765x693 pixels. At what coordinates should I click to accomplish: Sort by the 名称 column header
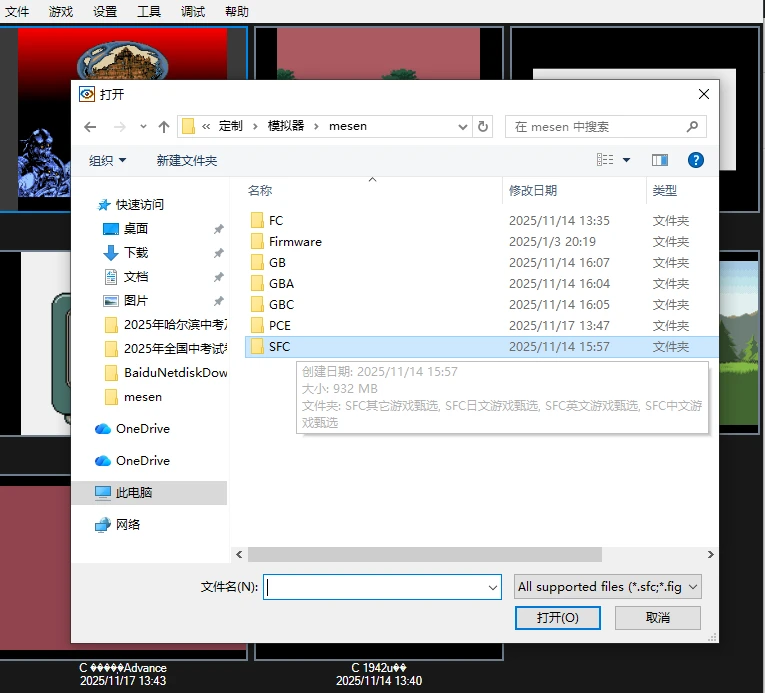[x=260, y=190]
